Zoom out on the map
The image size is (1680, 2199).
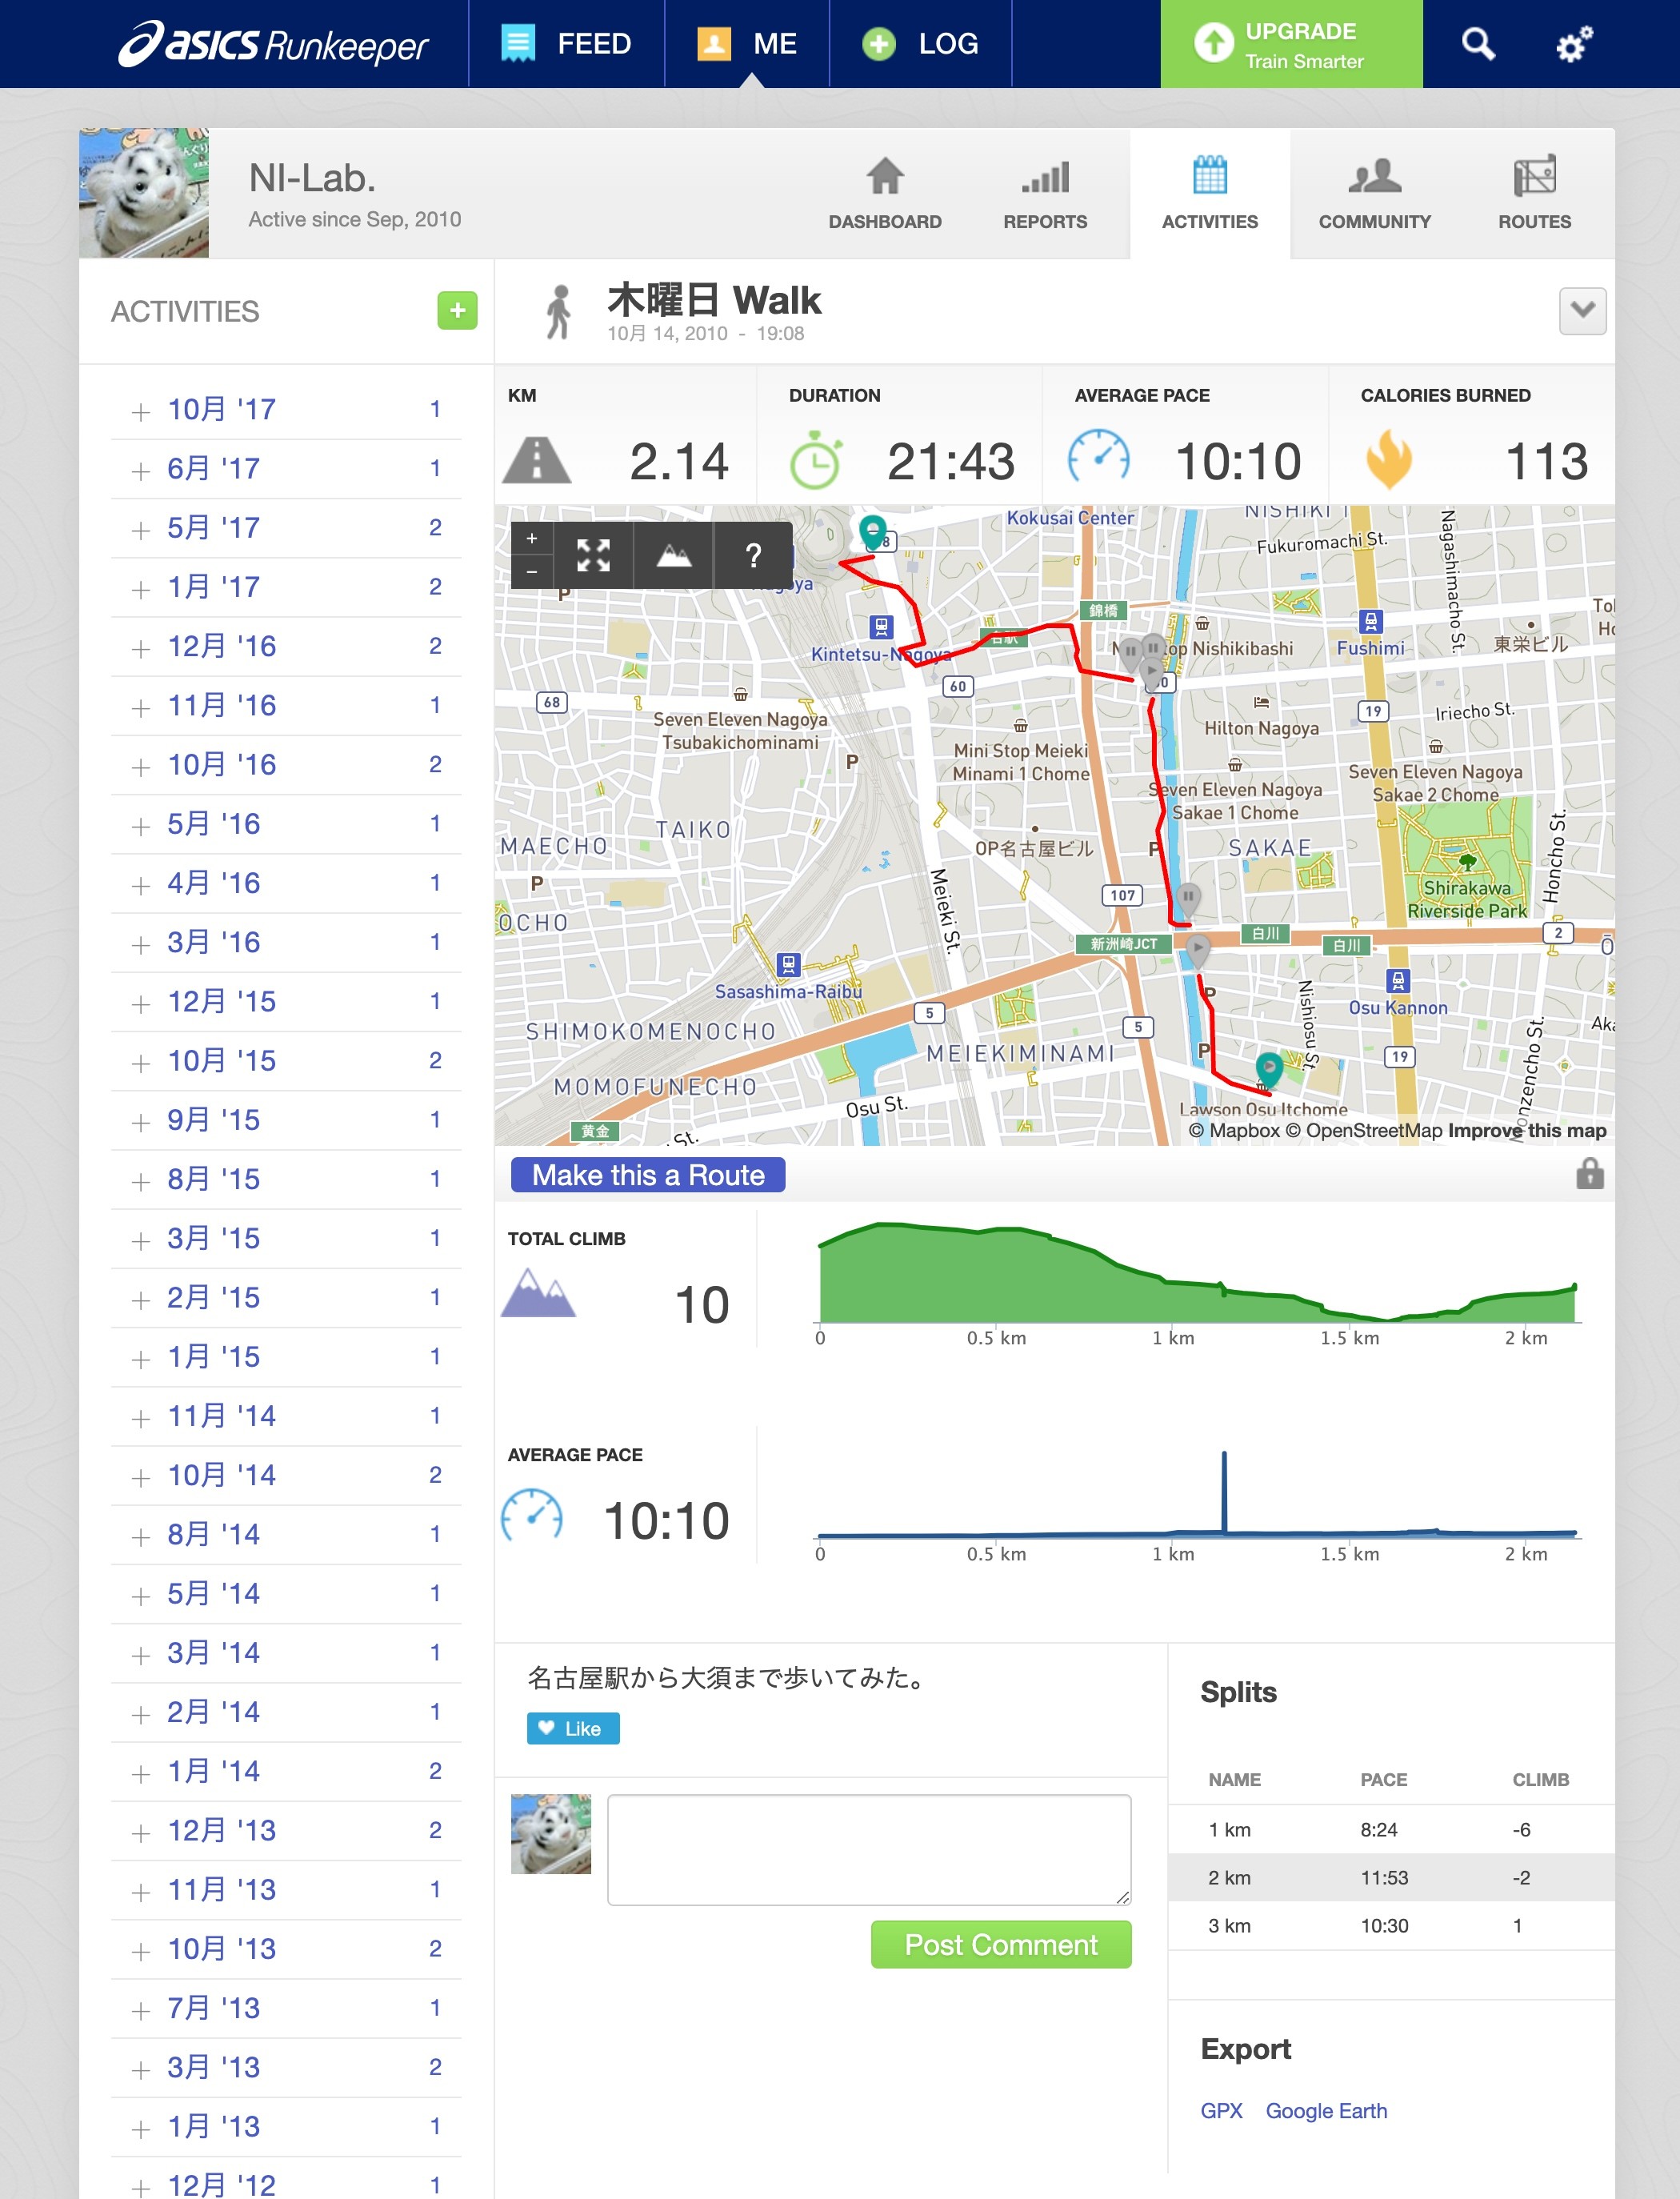point(532,572)
